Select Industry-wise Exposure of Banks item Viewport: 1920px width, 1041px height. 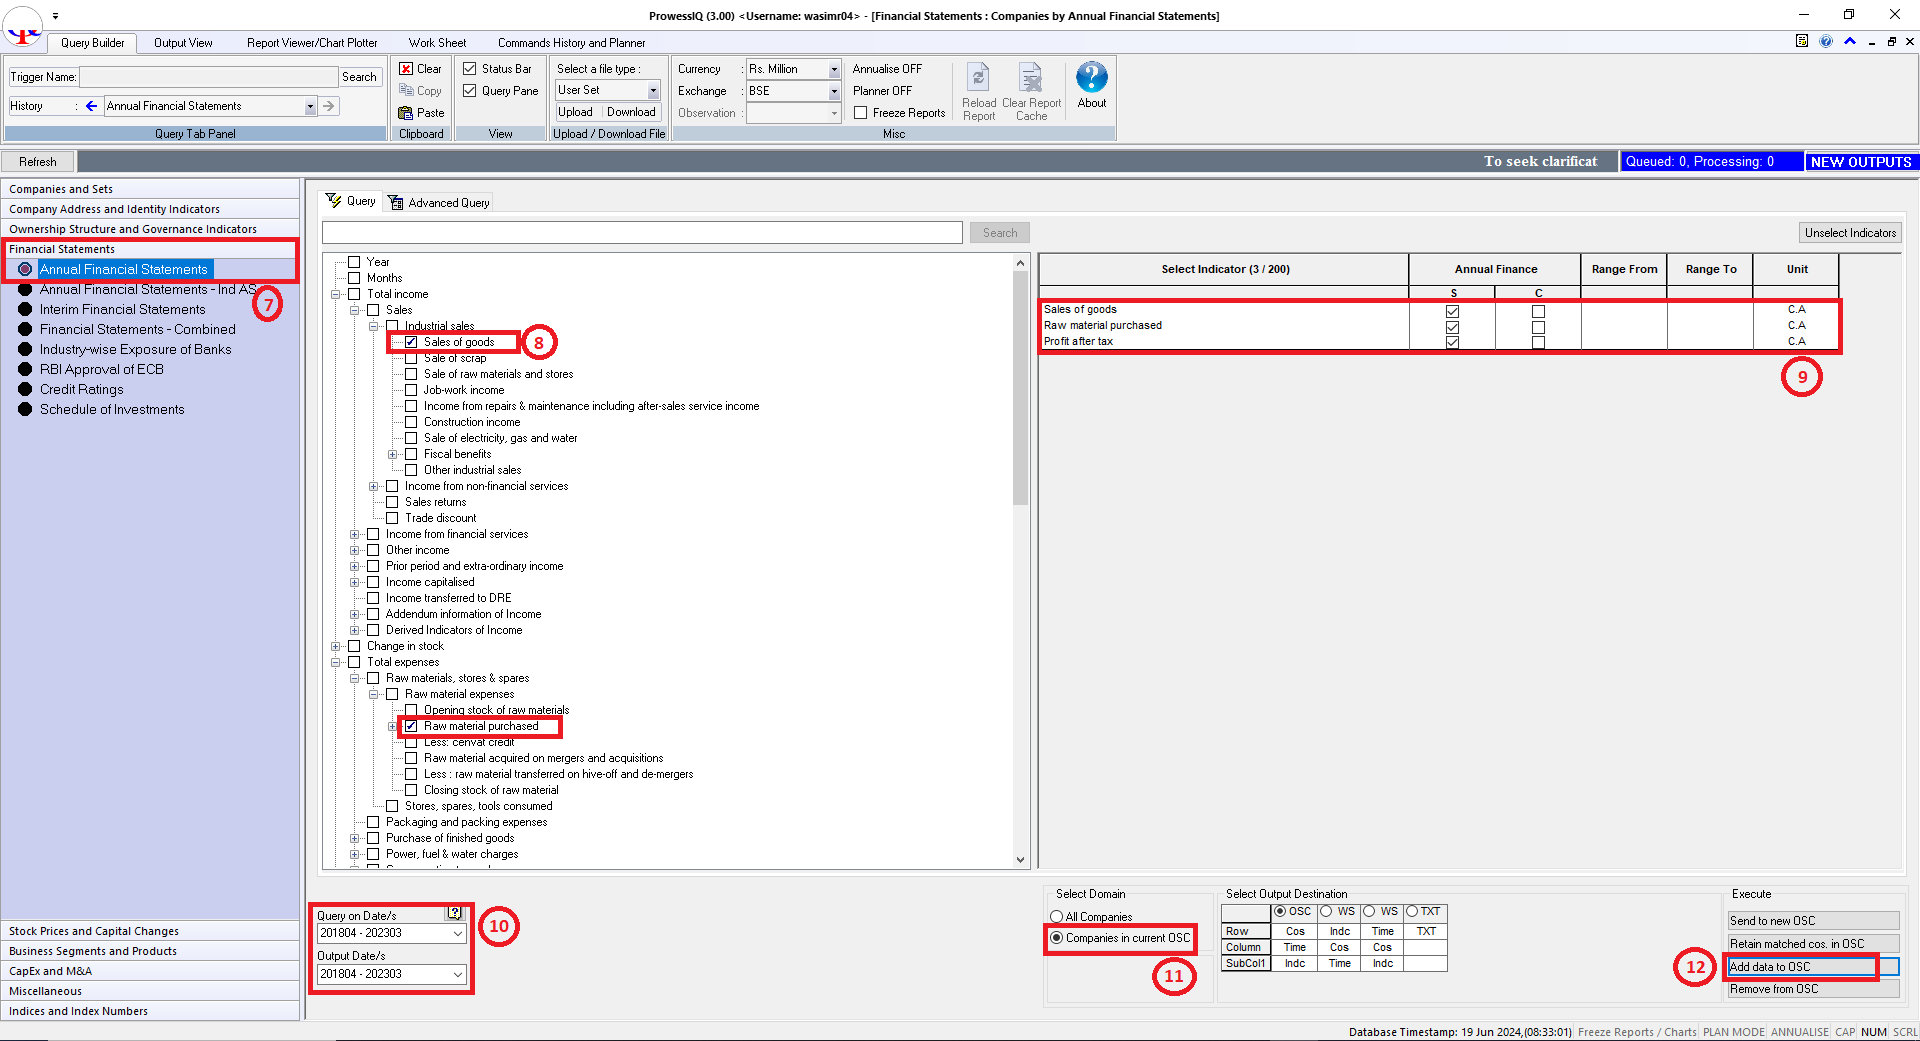(x=135, y=349)
